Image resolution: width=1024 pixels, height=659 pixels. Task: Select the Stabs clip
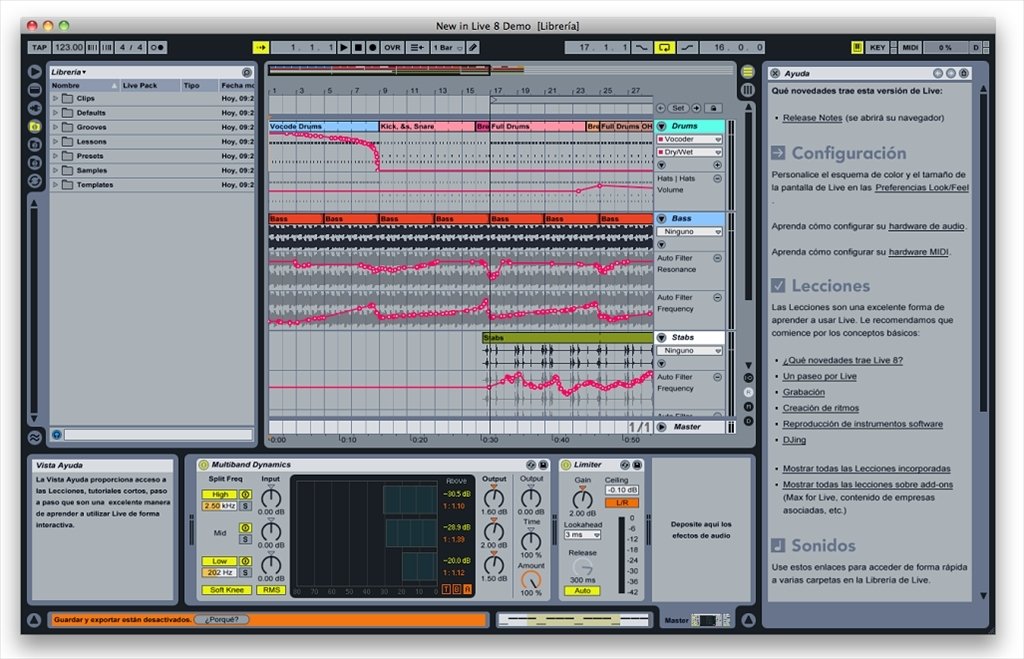click(x=567, y=338)
